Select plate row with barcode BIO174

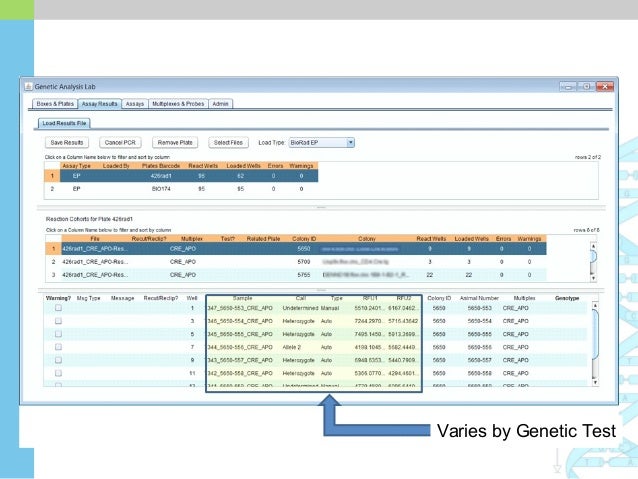click(x=160, y=188)
